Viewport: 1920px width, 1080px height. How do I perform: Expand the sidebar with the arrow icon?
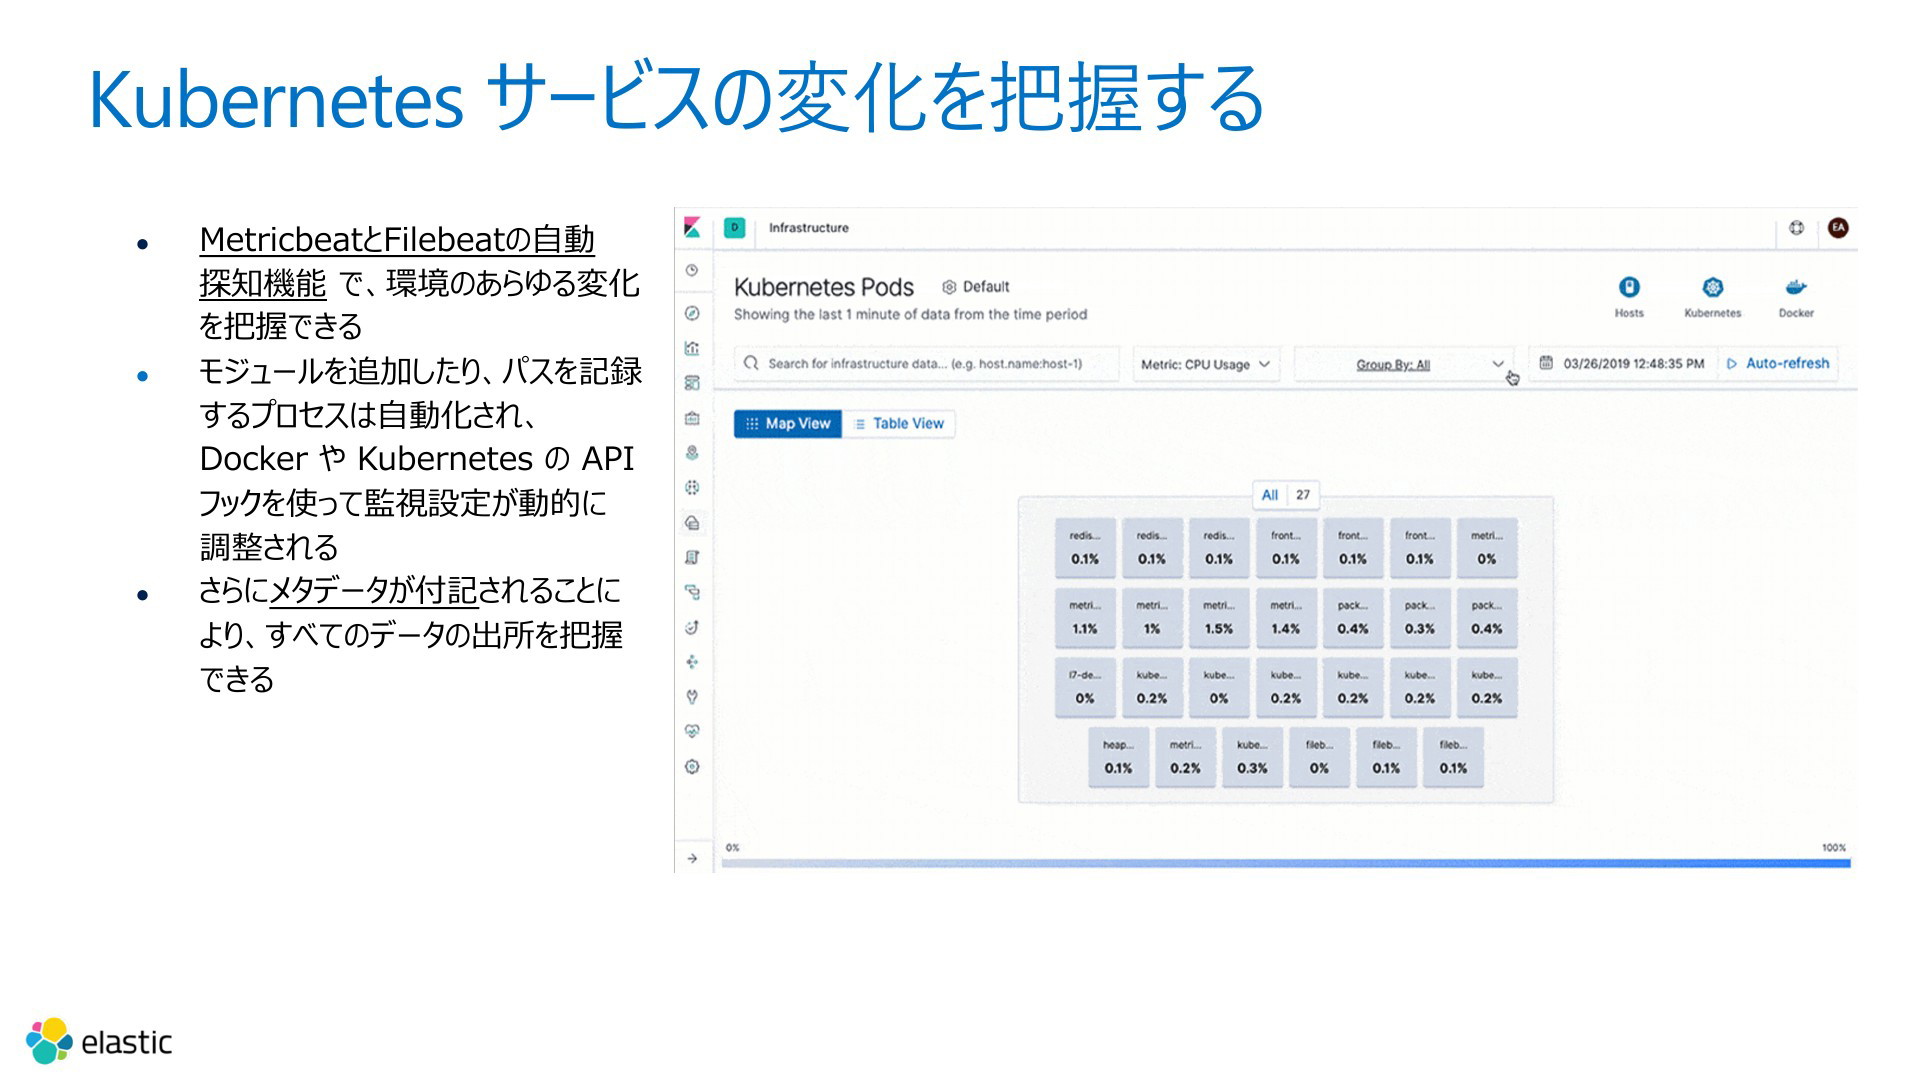pyautogui.click(x=692, y=858)
